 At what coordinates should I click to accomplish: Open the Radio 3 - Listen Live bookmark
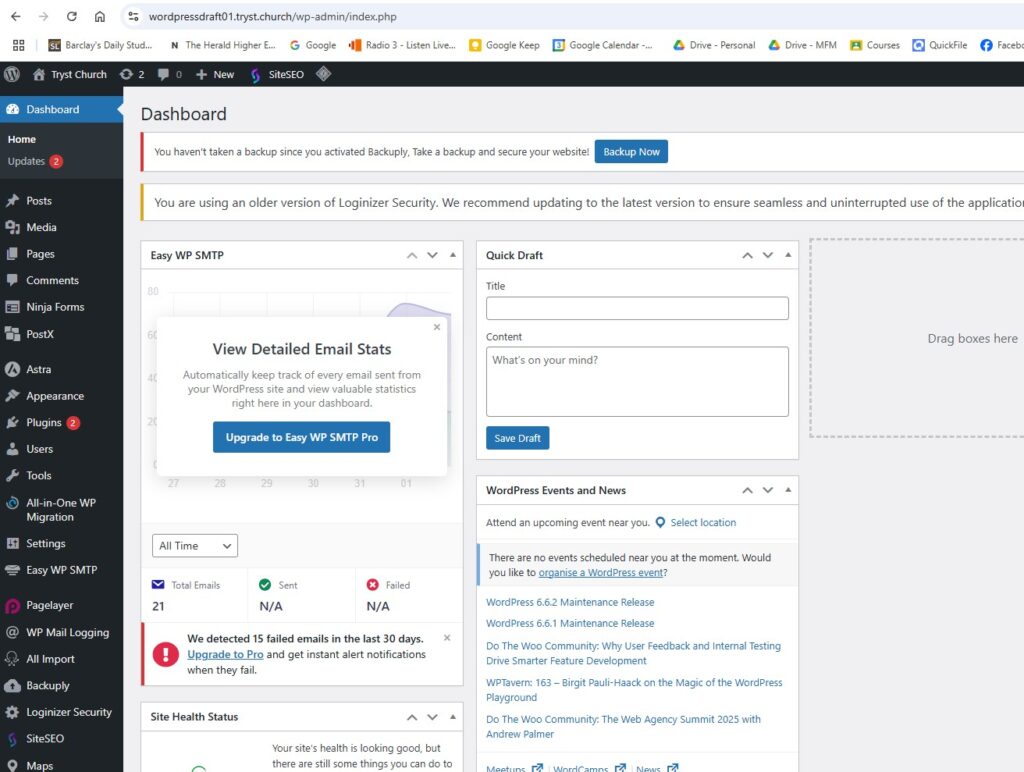coord(402,45)
